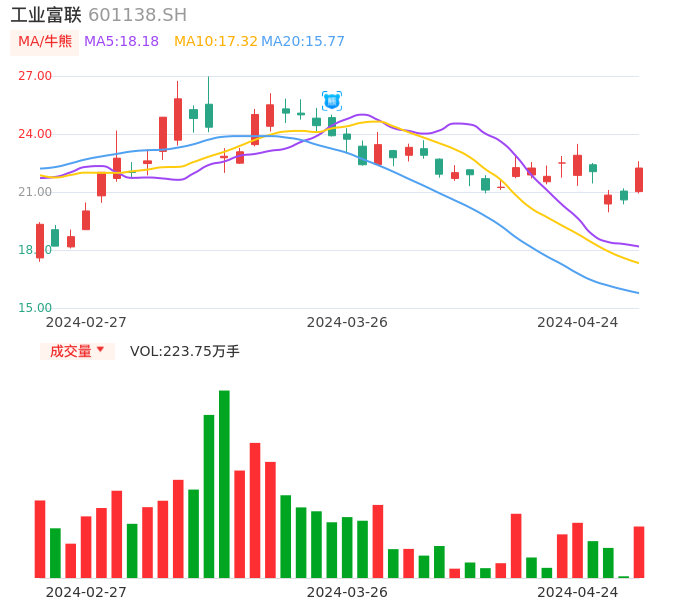Toggle the MA/牛熊 indicator button
This screenshot has width=686, height=606.
click(x=44, y=42)
